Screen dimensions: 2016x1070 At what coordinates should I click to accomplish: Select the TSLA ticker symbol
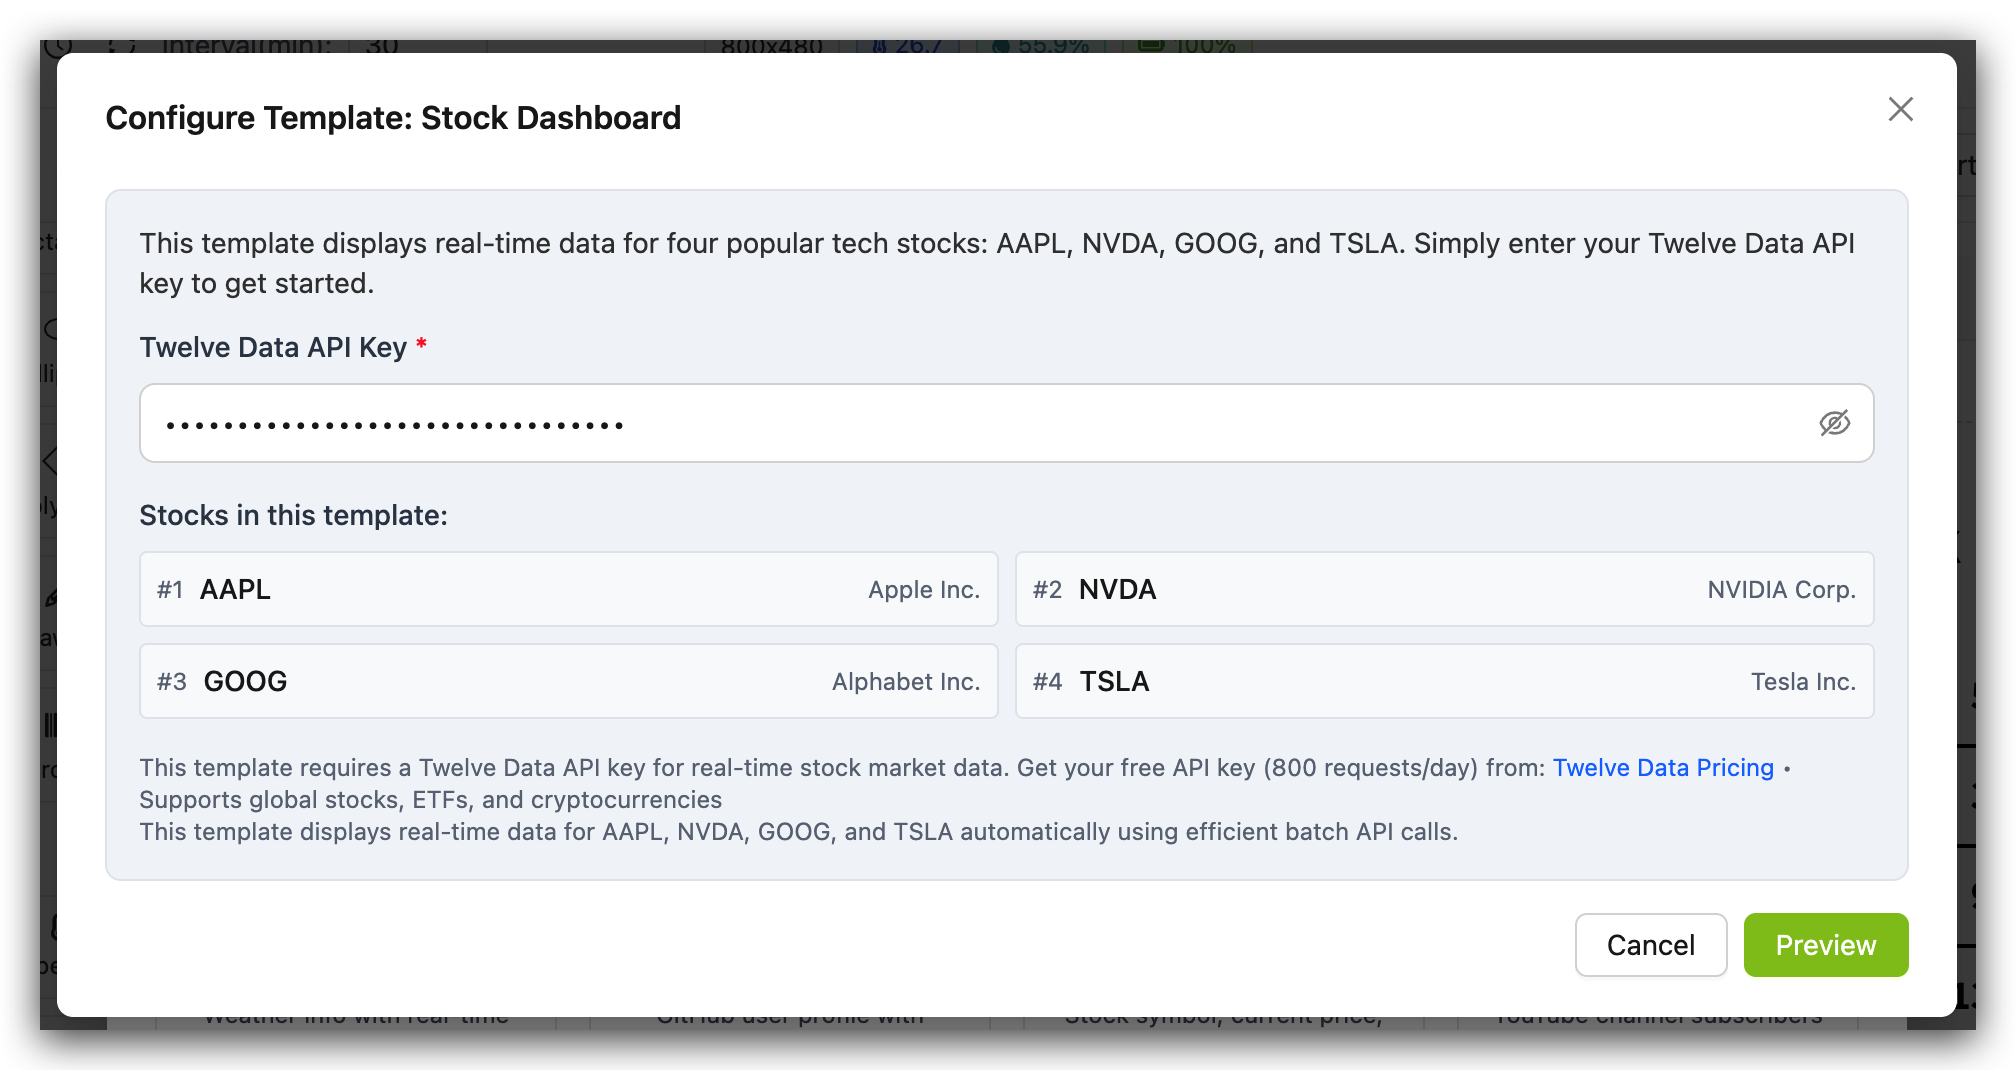click(x=1114, y=682)
